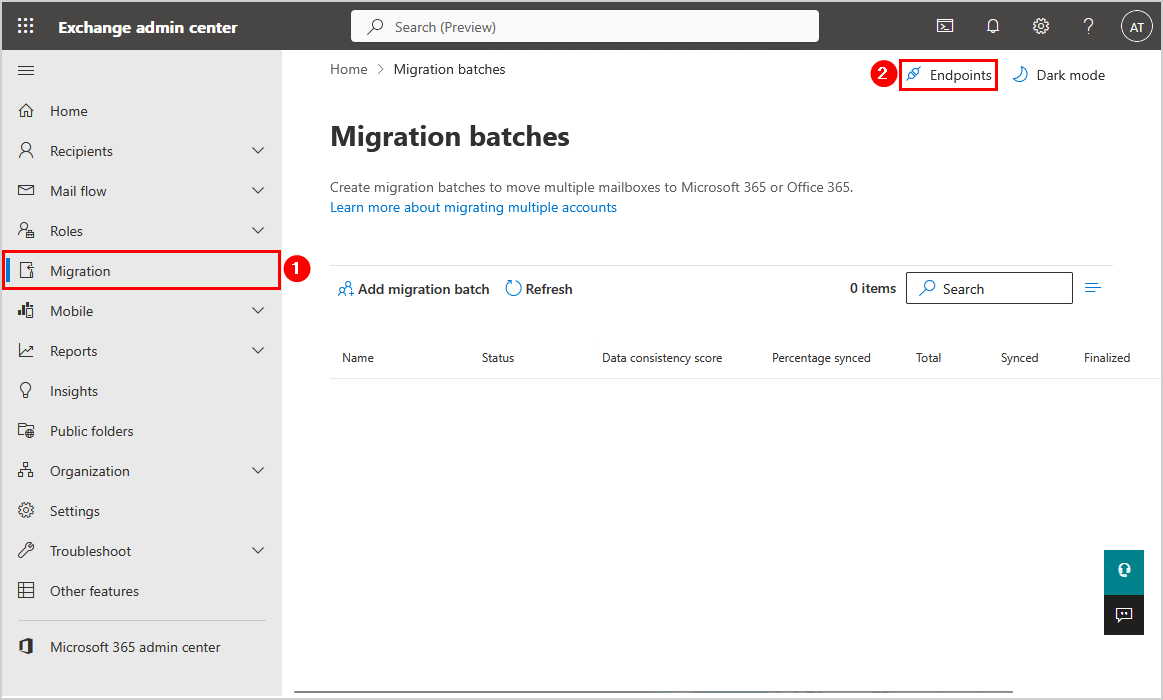The width and height of the screenshot is (1163, 700).
Task: Open the app launcher waffle icon
Action: [26, 27]
